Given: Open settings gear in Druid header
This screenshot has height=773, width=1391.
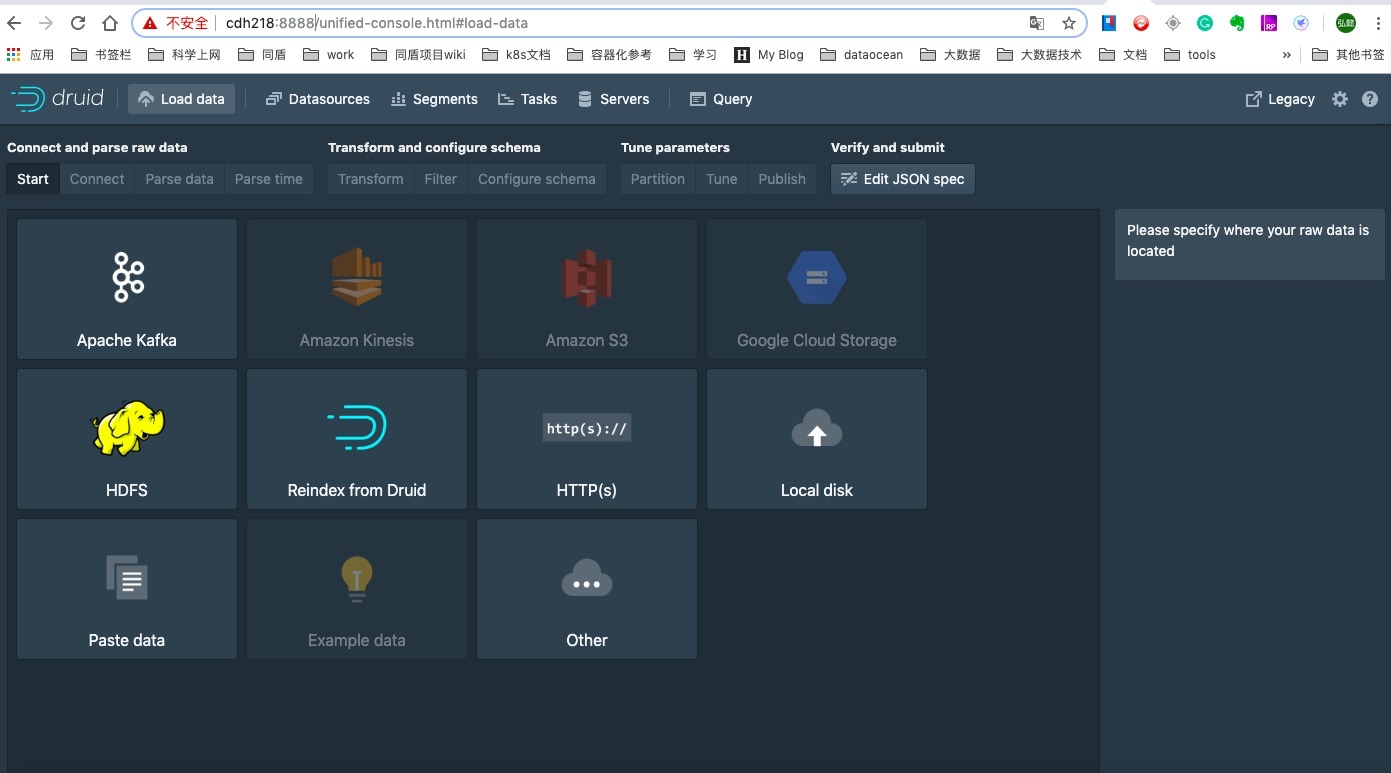Looking at the screenshot, I should coord(1340,99).
